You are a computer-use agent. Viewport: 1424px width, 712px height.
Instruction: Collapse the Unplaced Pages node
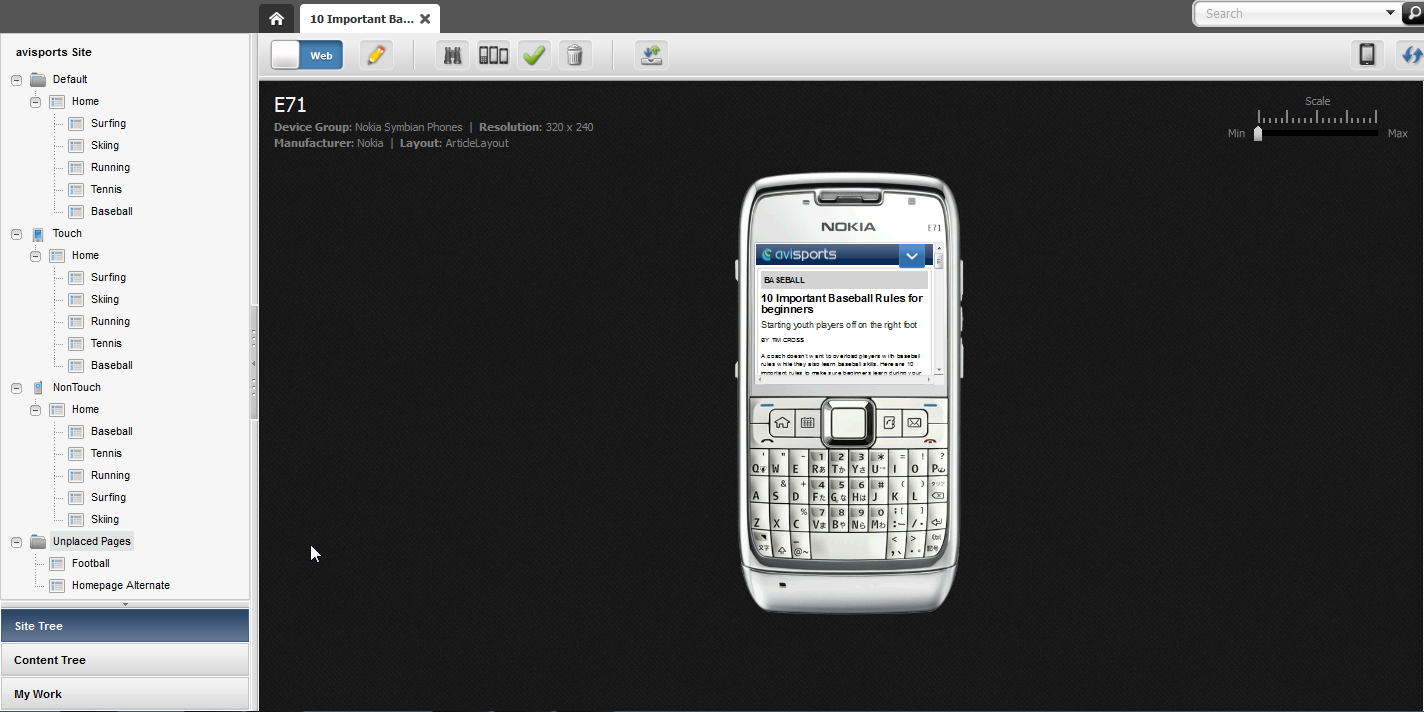16,541
